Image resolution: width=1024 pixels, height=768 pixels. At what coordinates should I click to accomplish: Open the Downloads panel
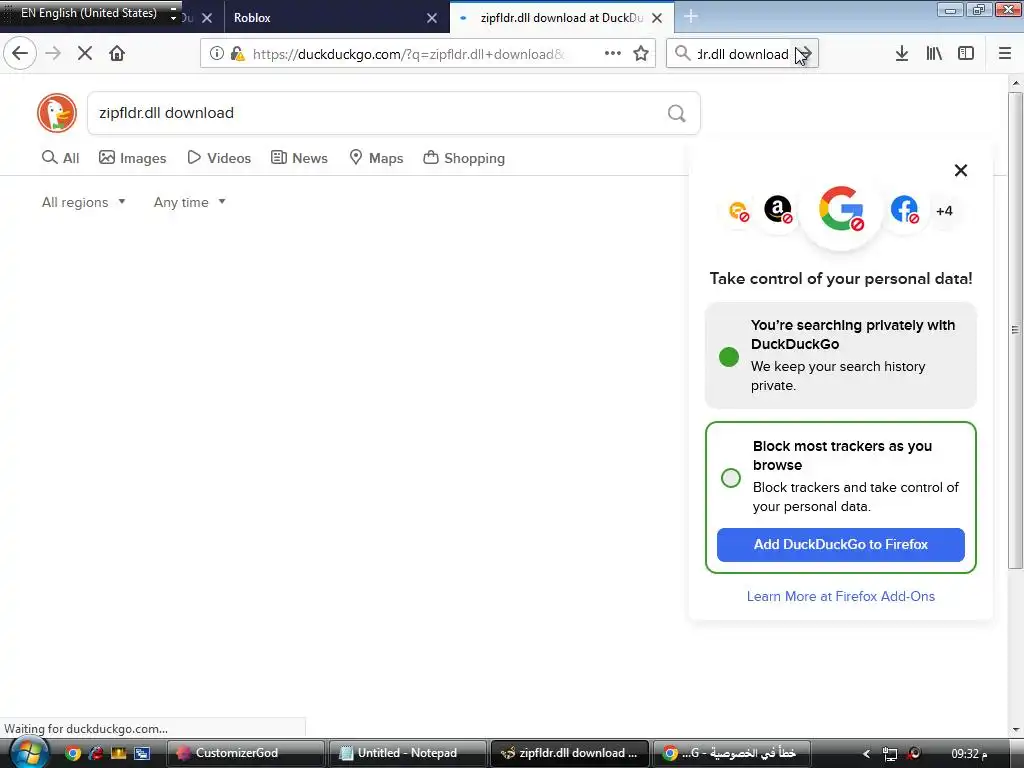[x=902, y=54]
